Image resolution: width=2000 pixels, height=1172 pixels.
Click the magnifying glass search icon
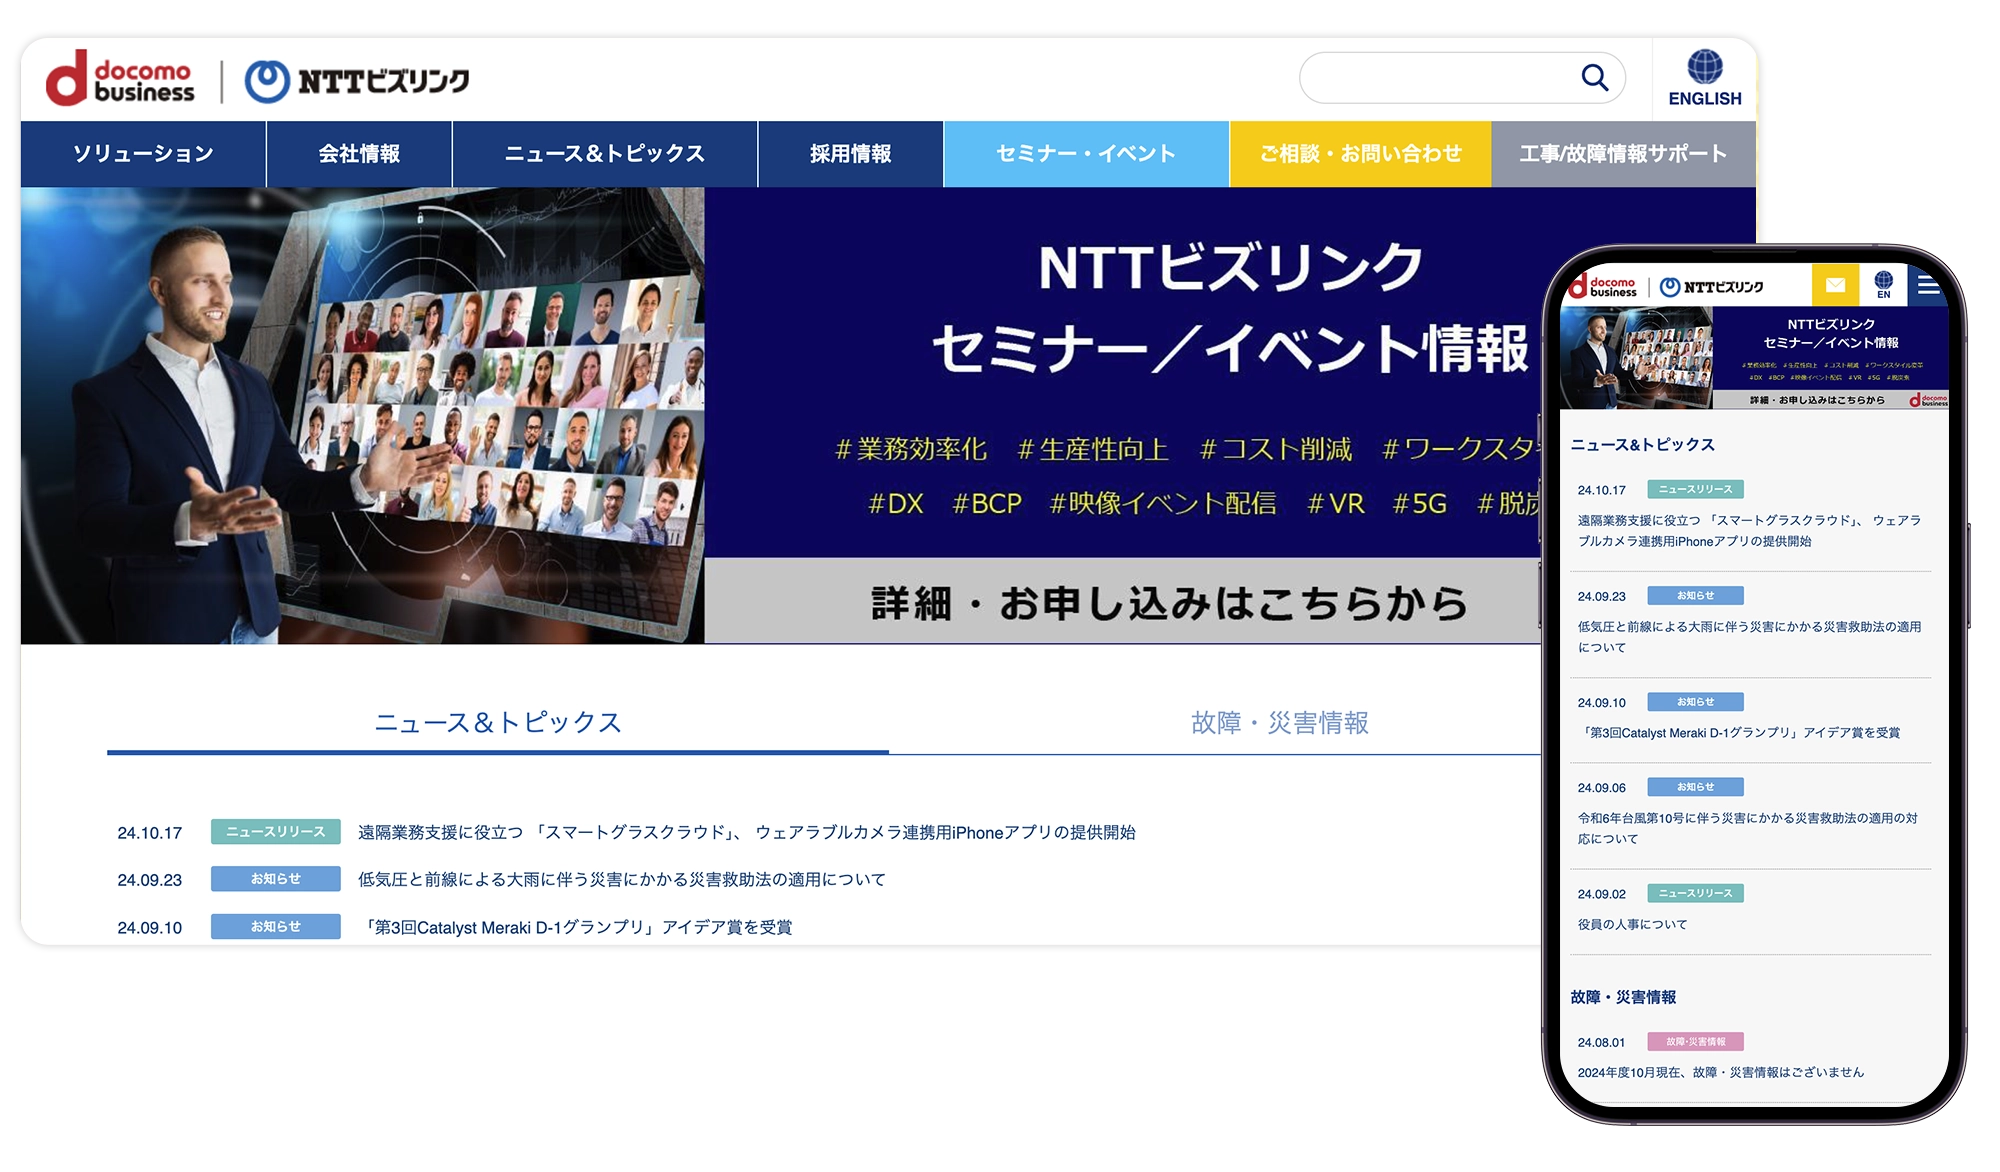click(1594, 78)
